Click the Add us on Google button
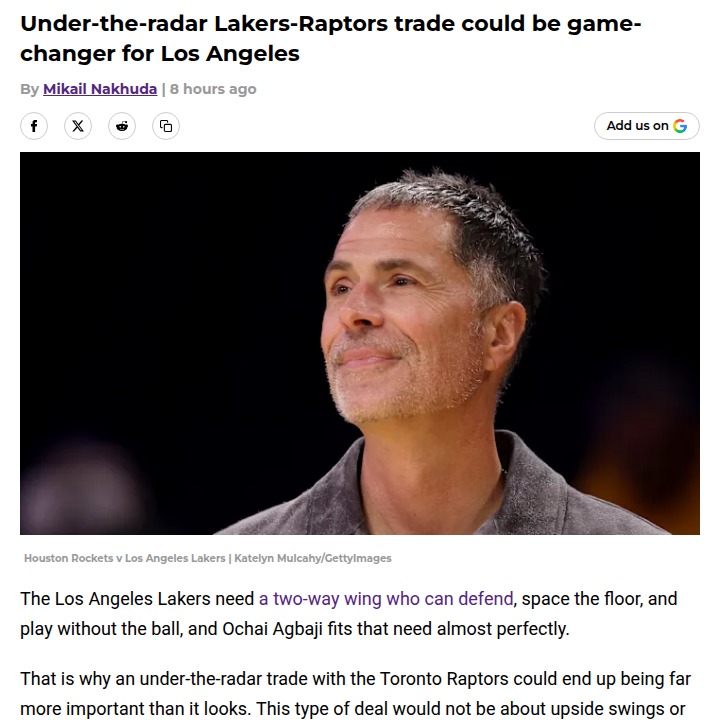 647,126
